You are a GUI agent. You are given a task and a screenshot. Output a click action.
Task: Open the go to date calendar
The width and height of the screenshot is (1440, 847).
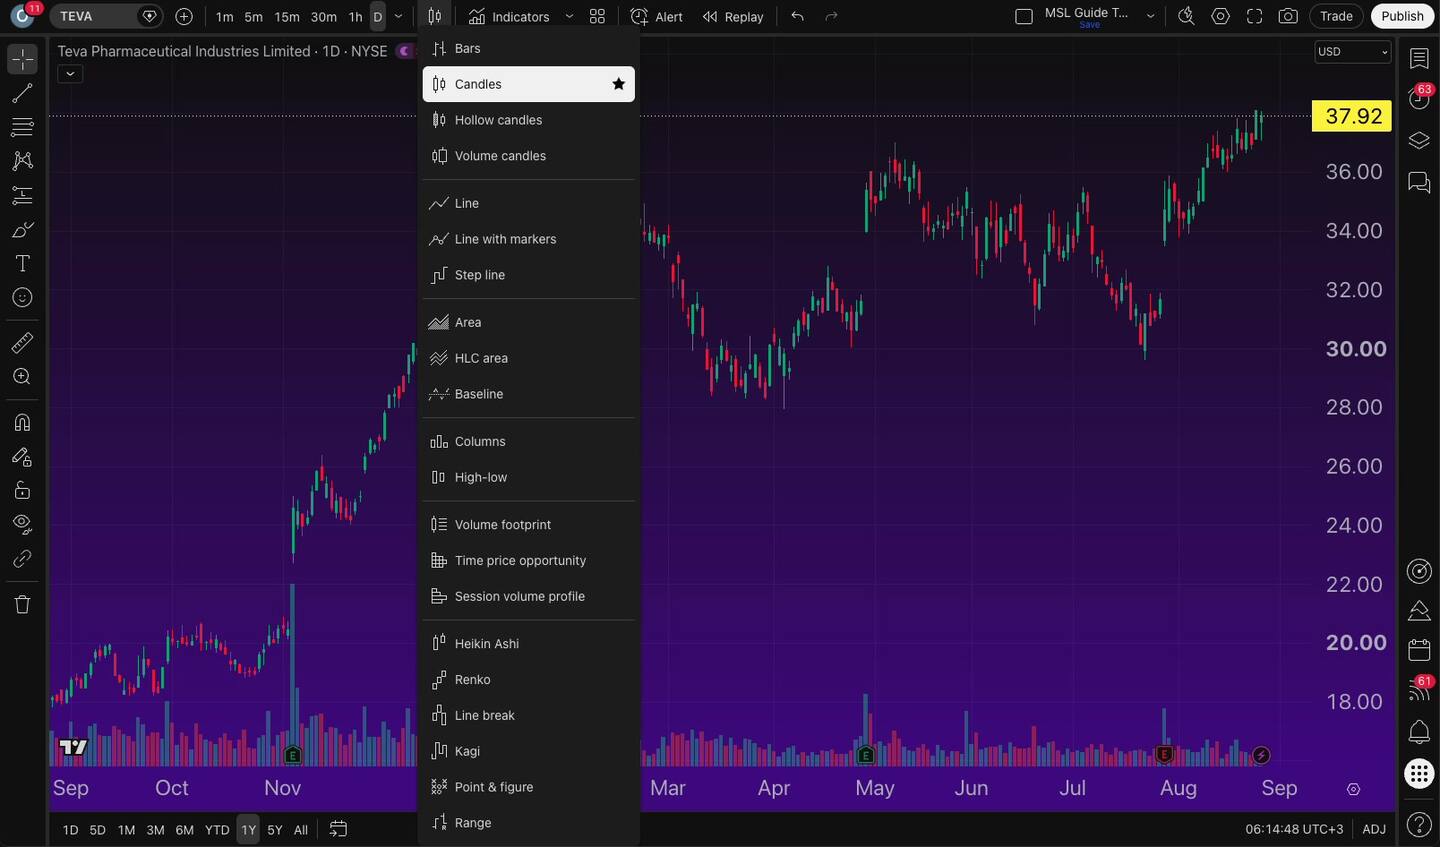338,829
